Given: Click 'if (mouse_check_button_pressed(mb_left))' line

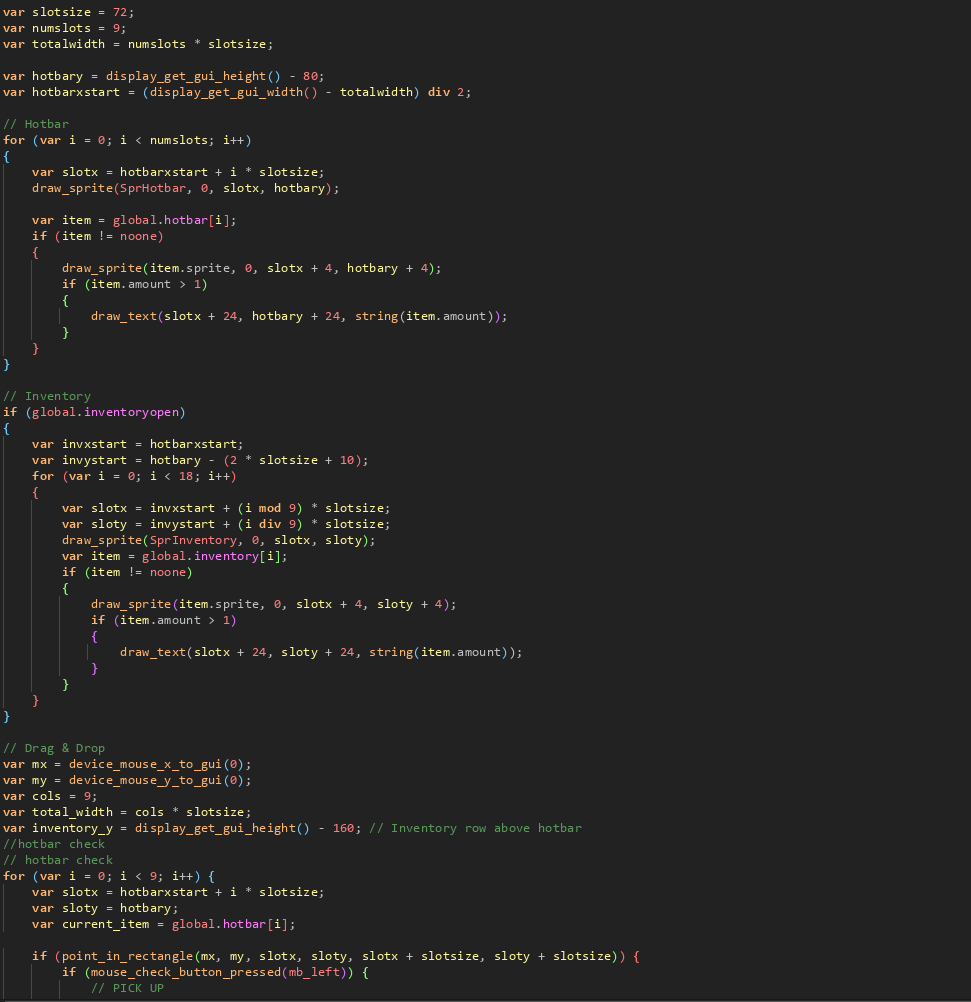Looking at the screenshot, I should 215,972.
